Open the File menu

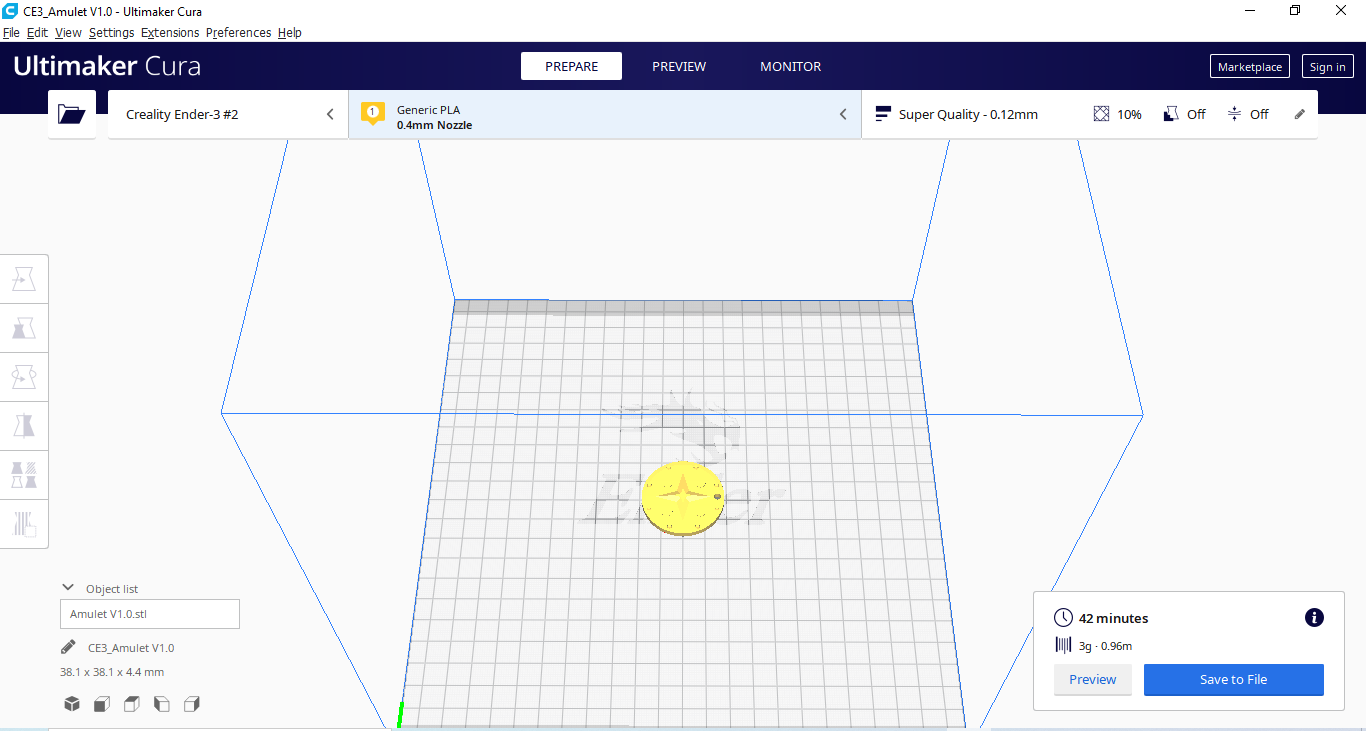coord(11,33)
